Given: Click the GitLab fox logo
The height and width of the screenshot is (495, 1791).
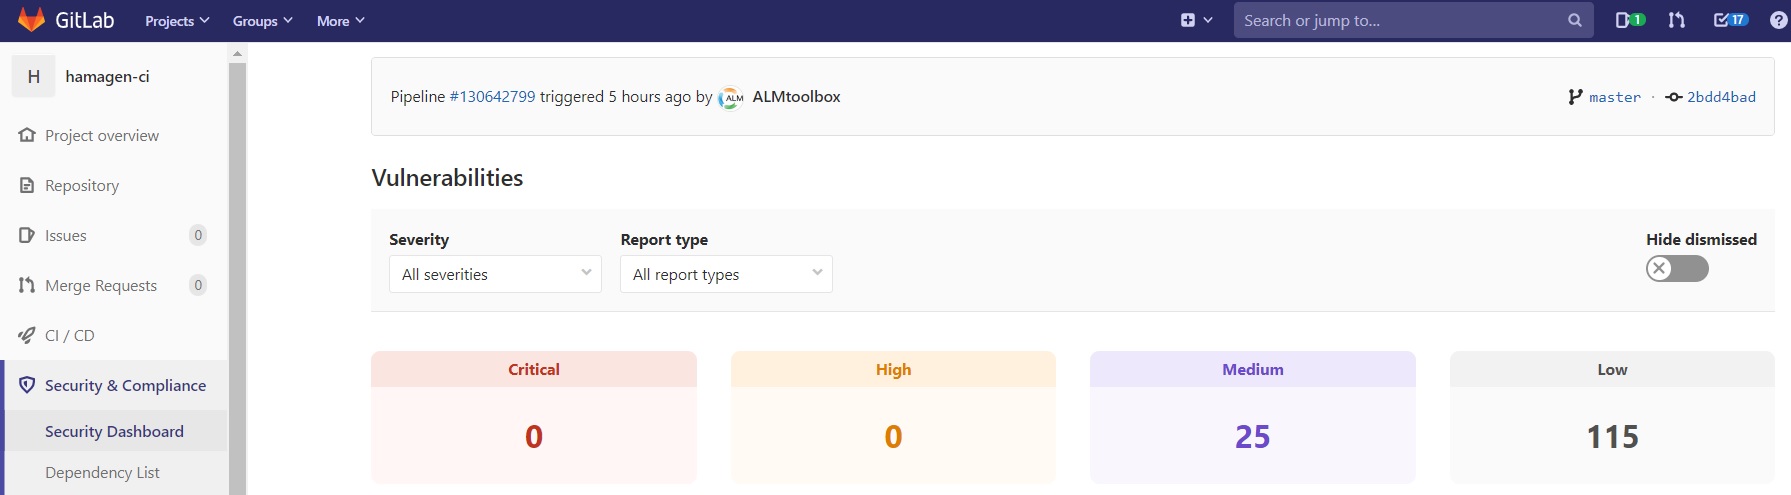Looking at the screenshot, I should [31, 20].
